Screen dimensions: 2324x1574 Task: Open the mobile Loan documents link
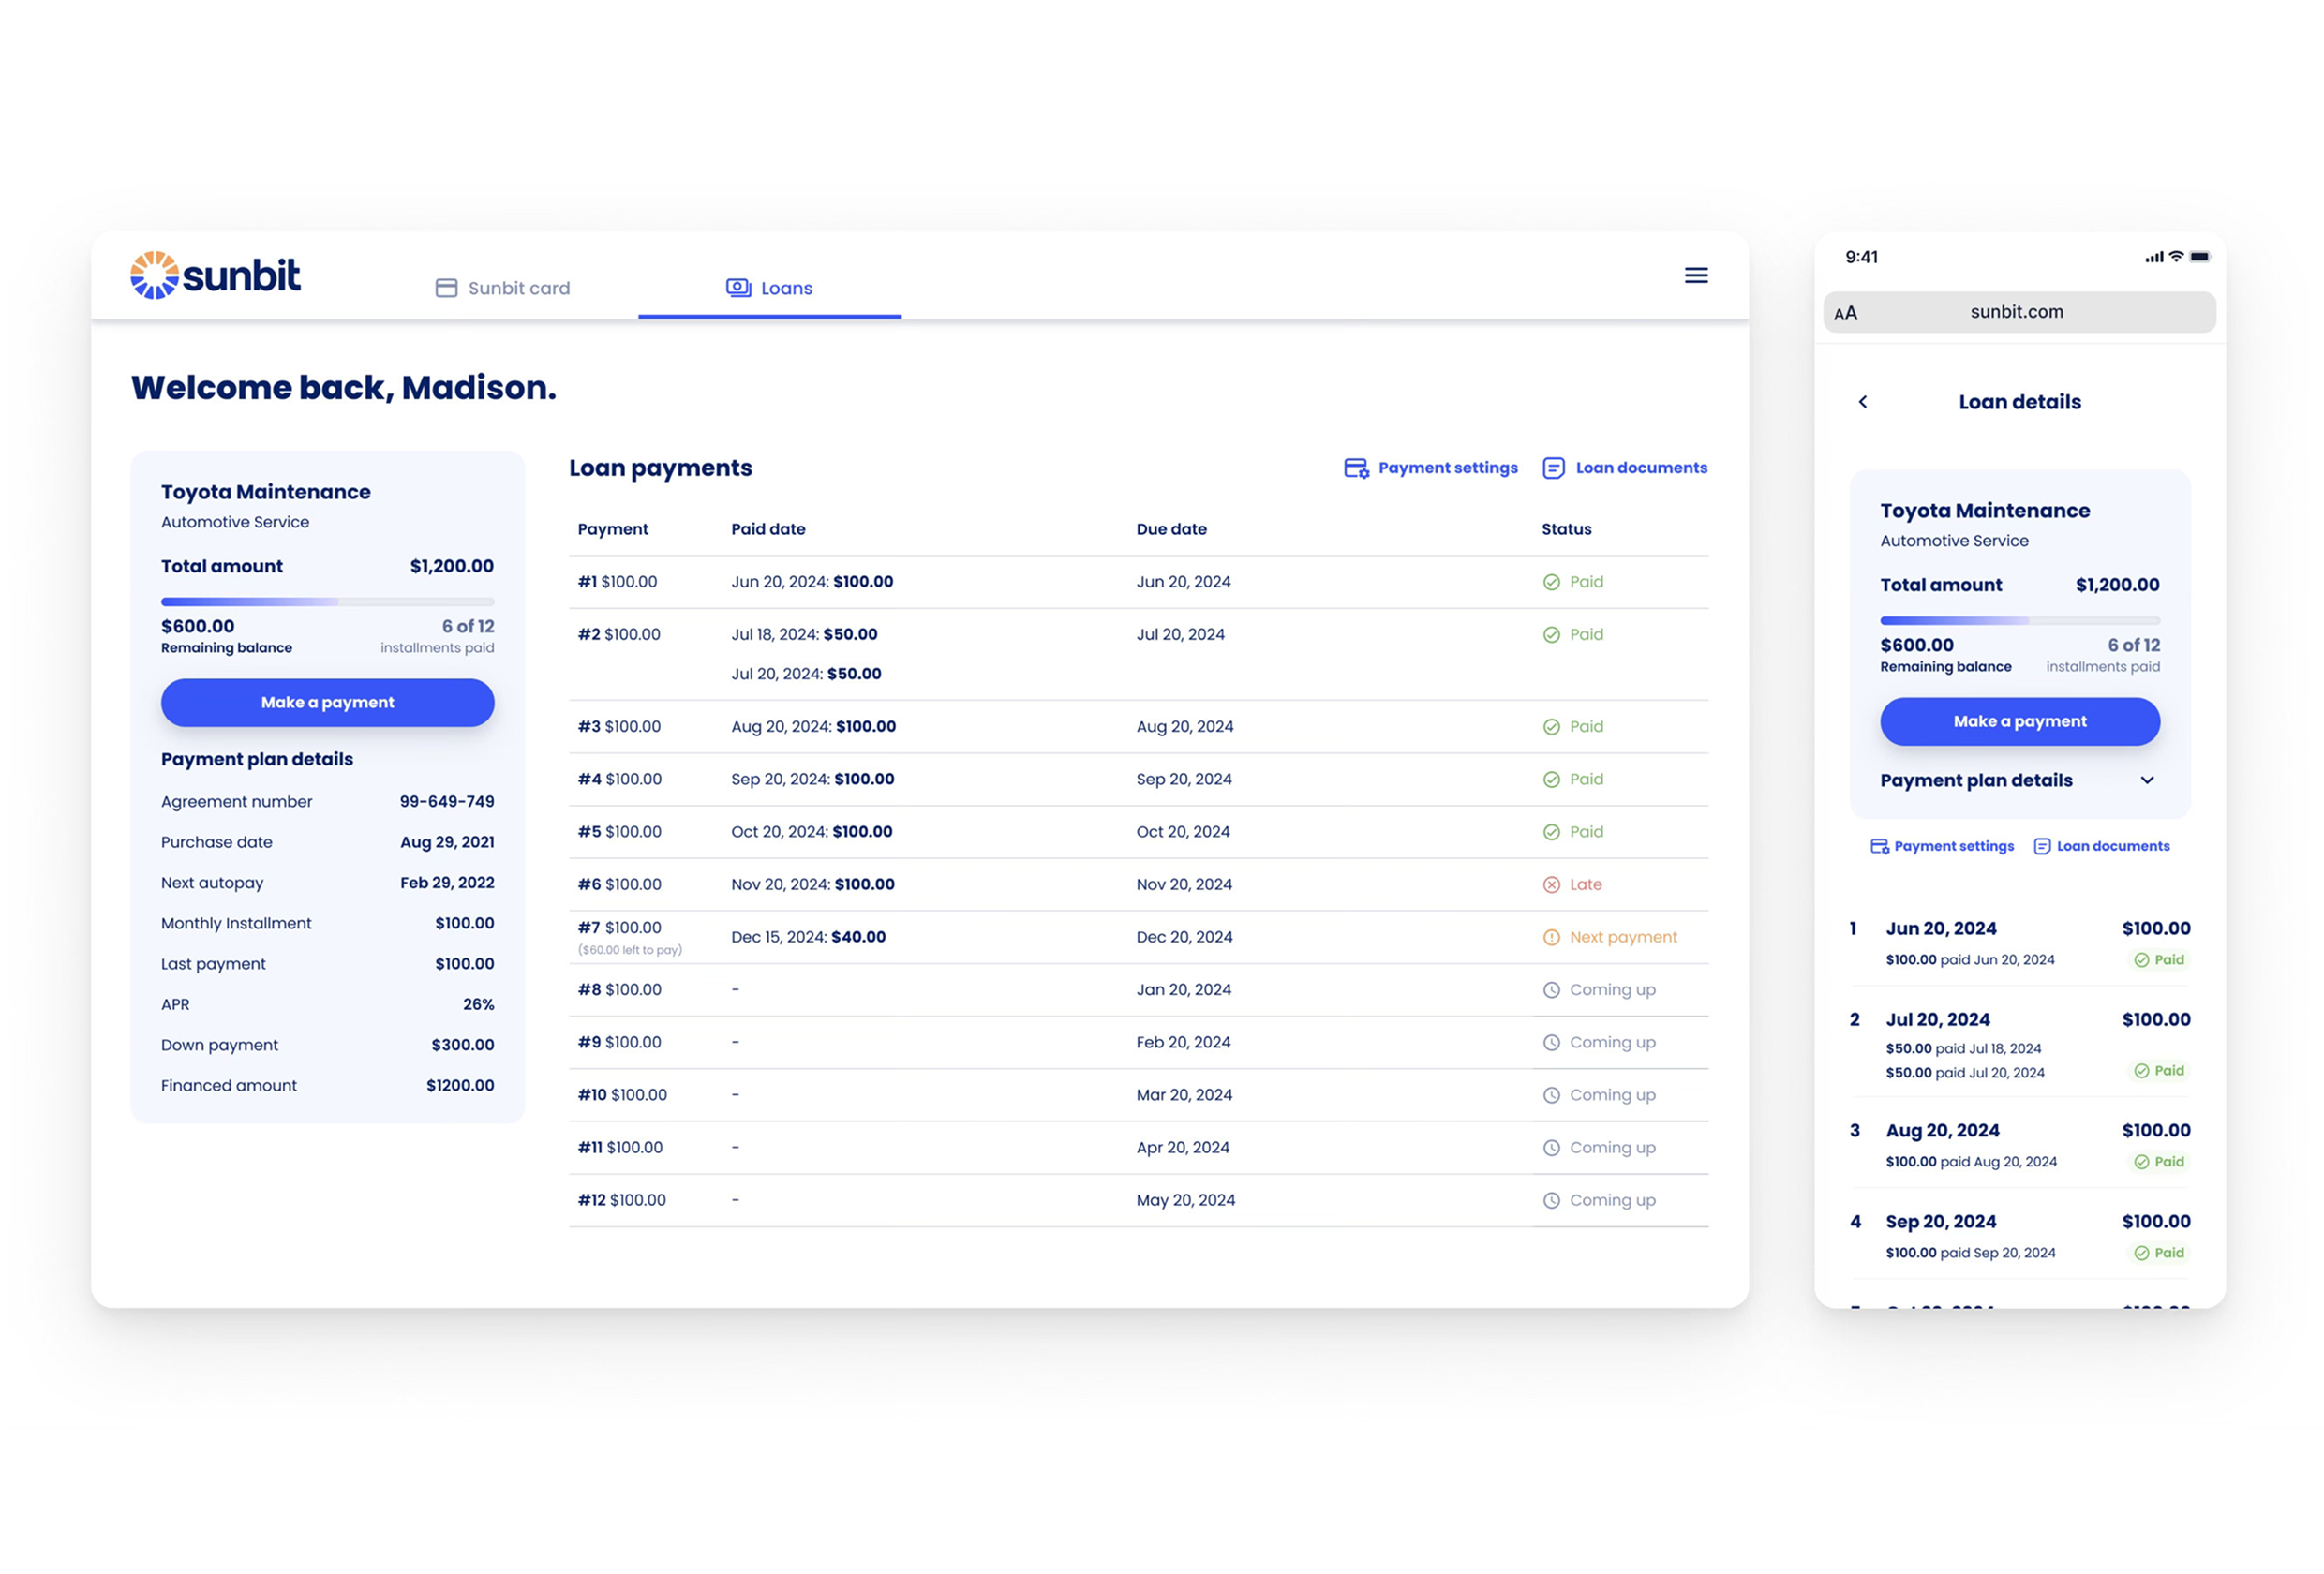[2101, 846]
